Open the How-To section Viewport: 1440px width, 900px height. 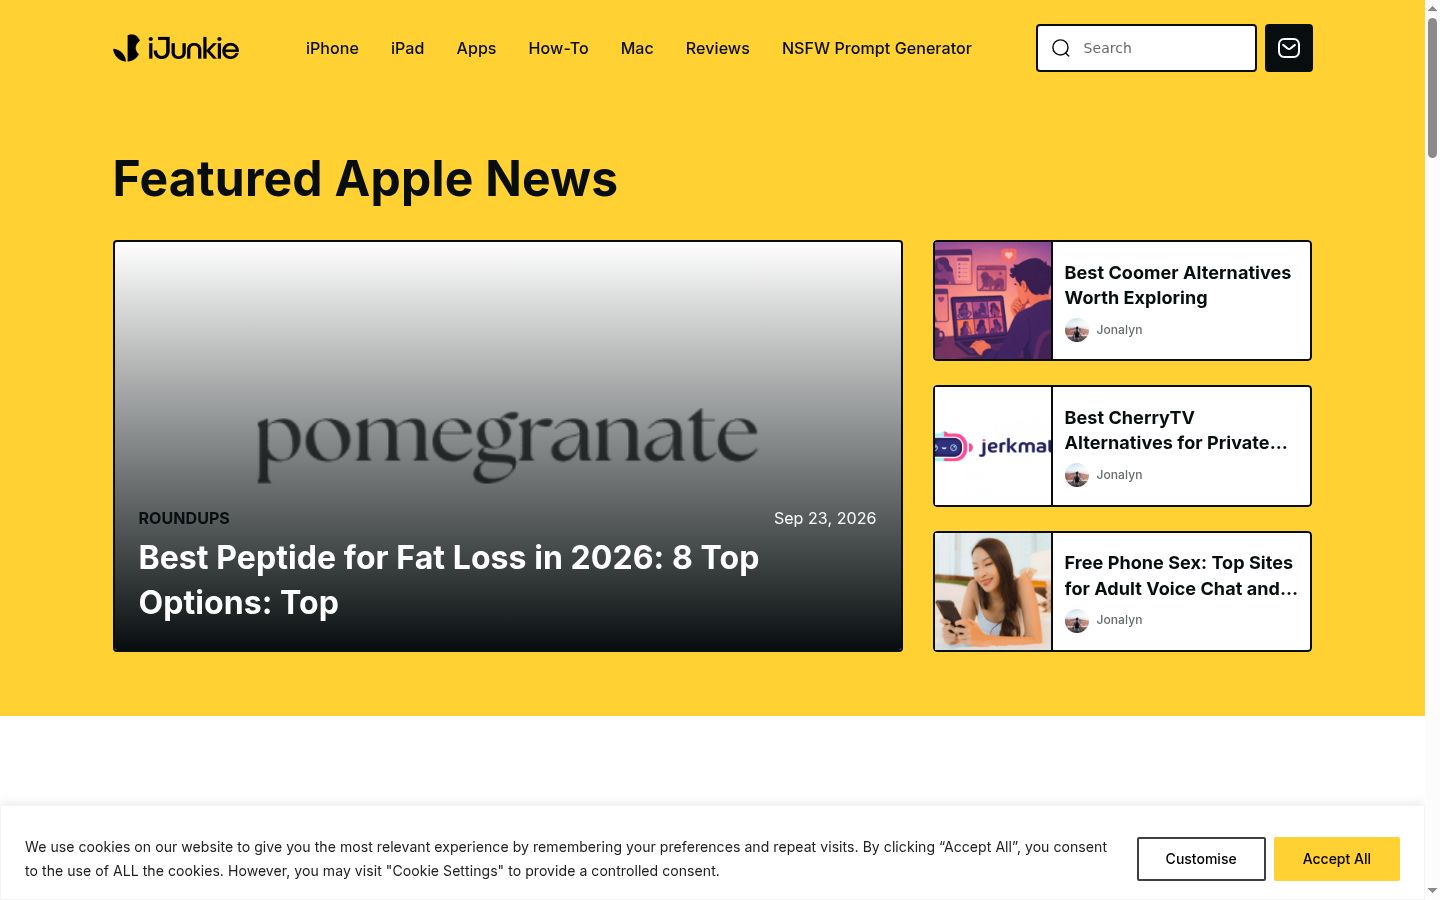558,48
